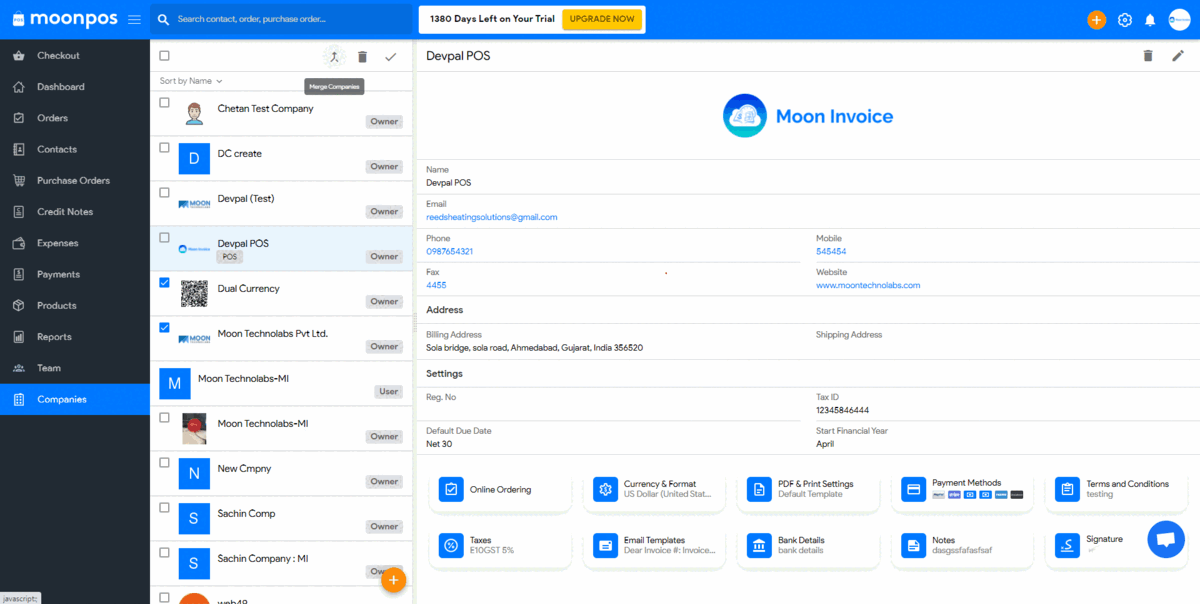Open Credit Notes in sidebar
1200x604 pixels.
[x=75, y=212]
